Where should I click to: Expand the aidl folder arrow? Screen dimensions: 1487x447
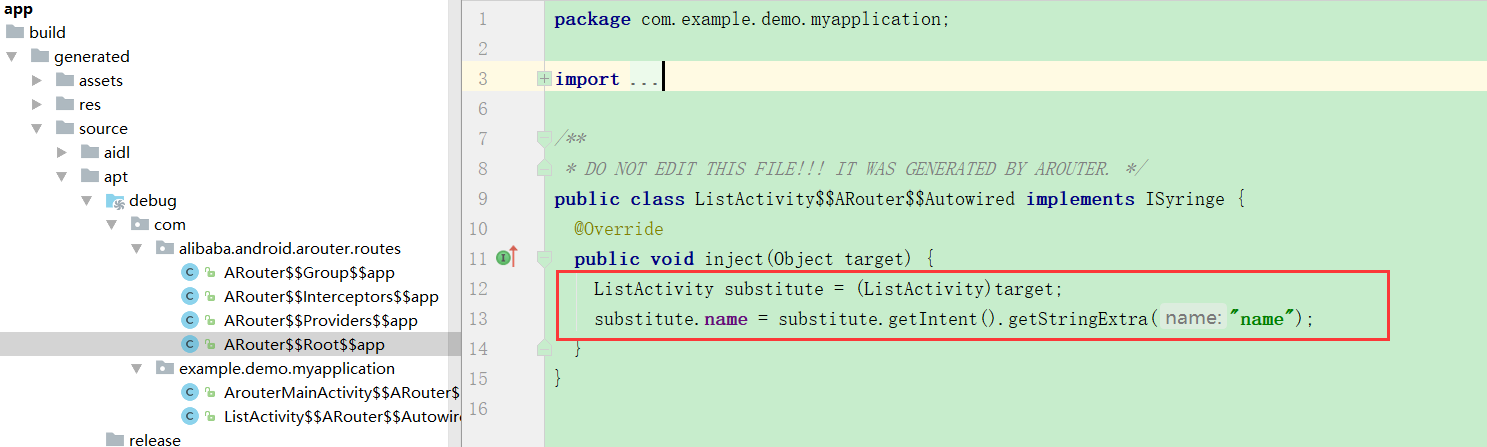point(62,153)
